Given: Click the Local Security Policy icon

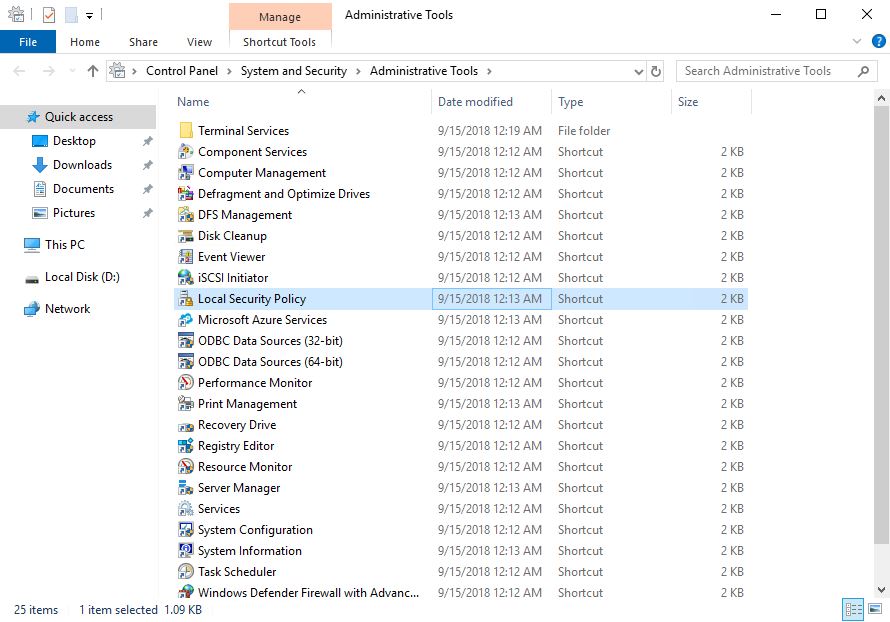Looking at the screenshot, I should [186, 299].
